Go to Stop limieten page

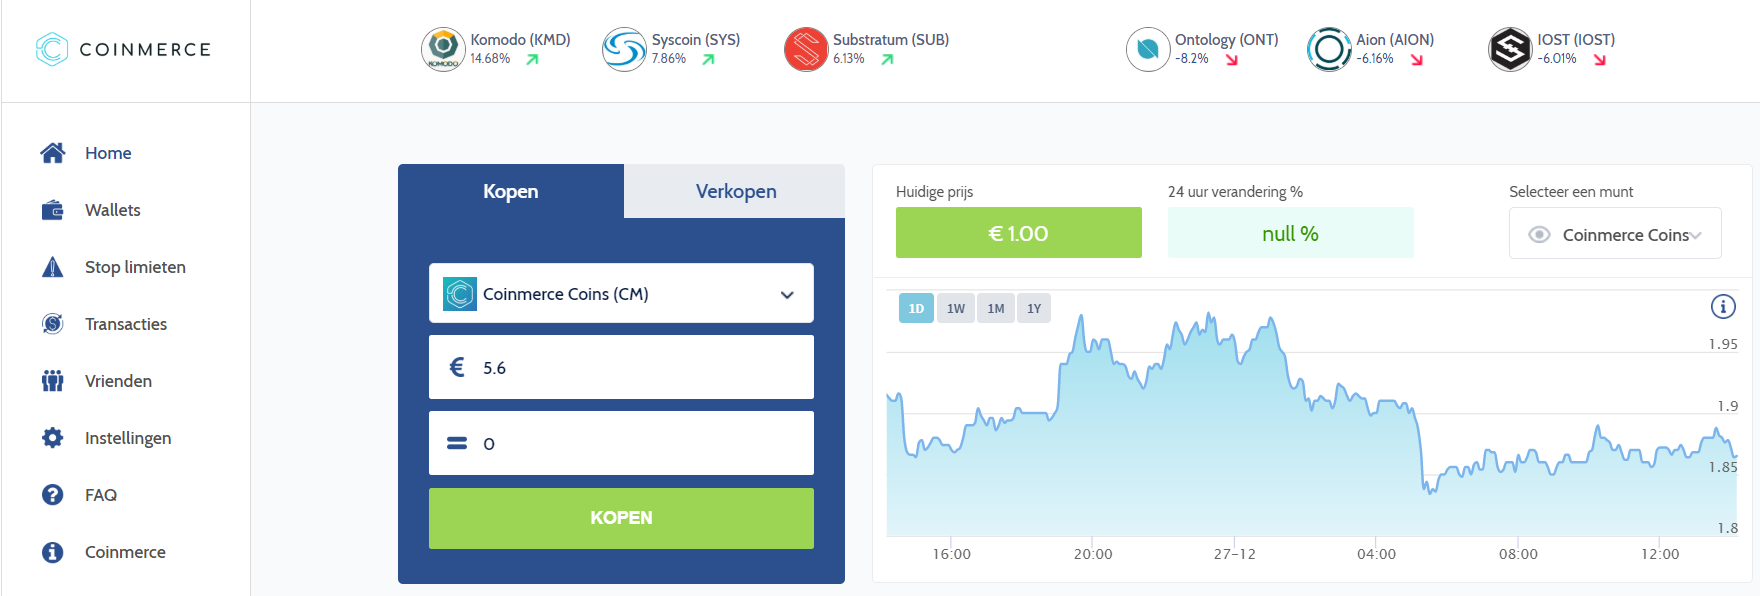pos(135,267)
